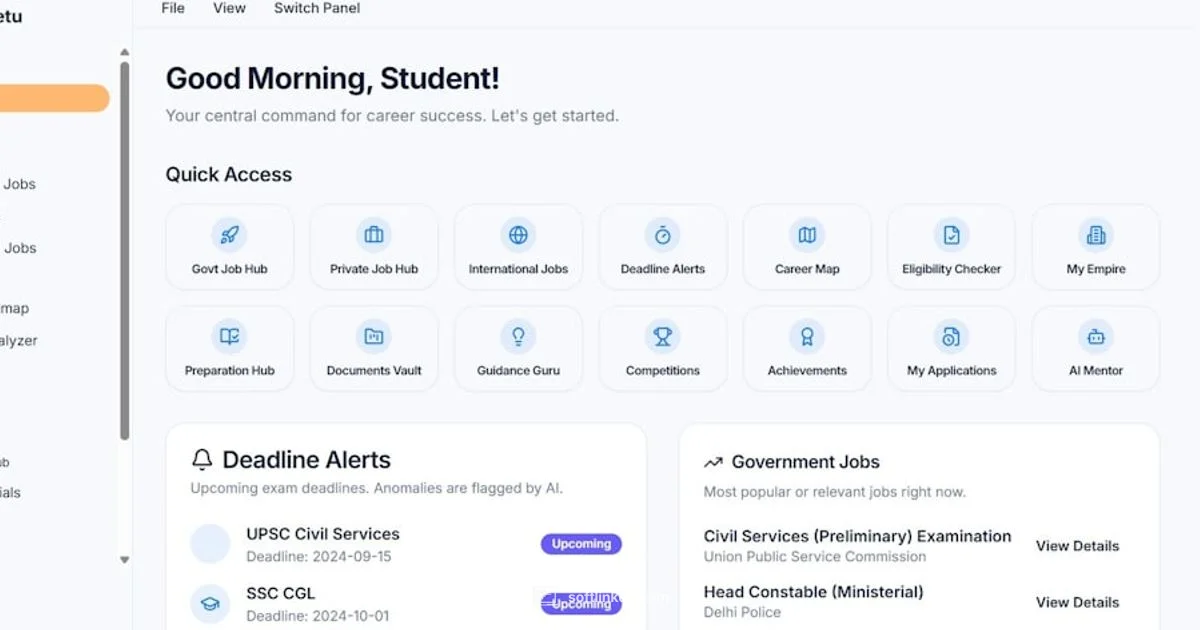This screenshot has width=1200, height=630.
Task: Open the File menu
Action: tap(172, 8)
